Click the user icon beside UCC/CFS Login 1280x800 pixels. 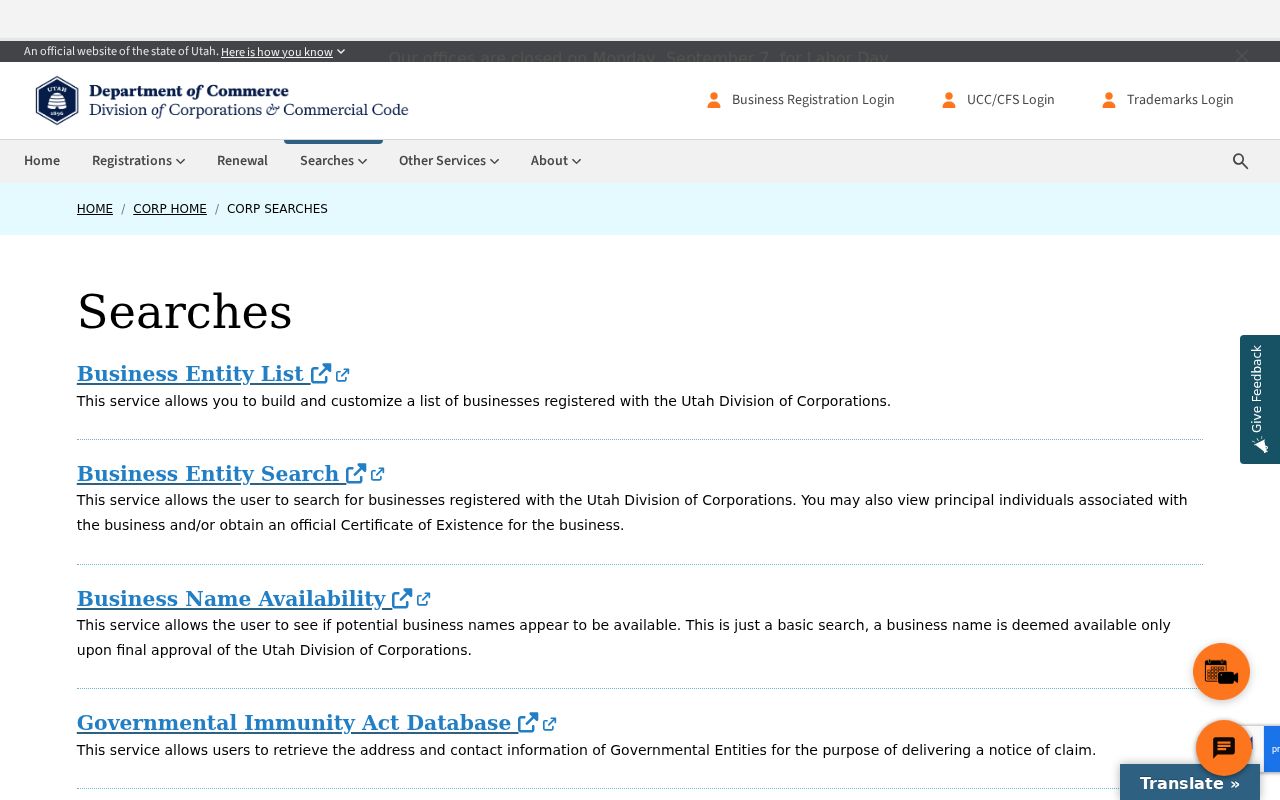pos(949,100)
